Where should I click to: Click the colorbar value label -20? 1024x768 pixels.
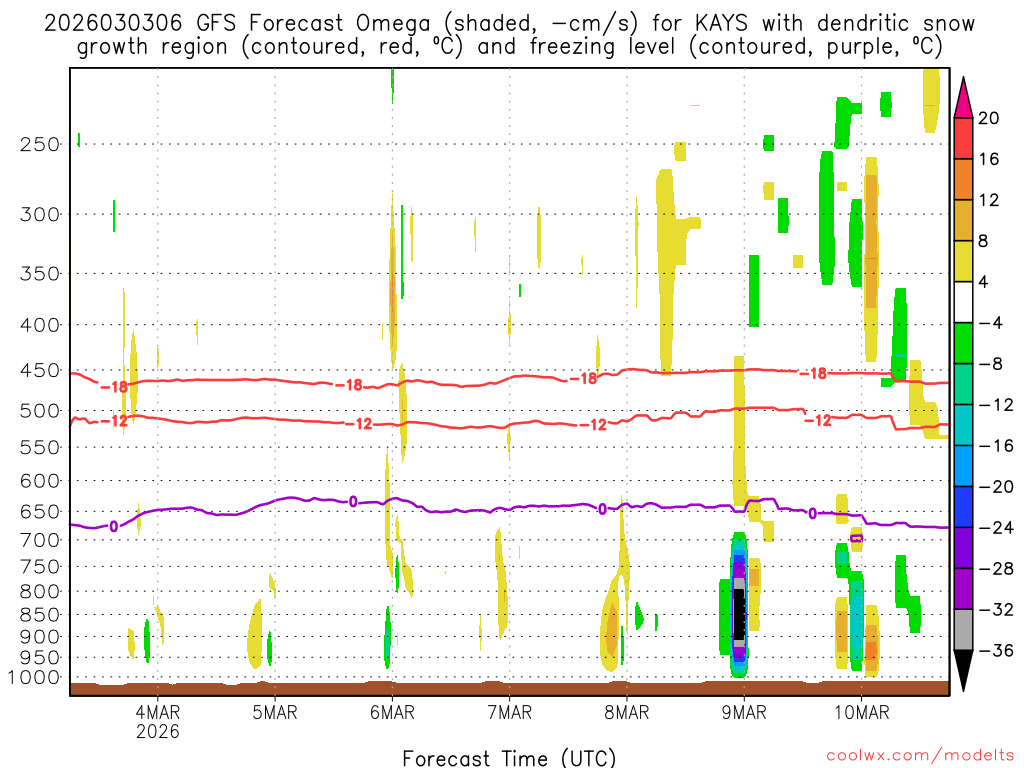click(x=995, y=487)
